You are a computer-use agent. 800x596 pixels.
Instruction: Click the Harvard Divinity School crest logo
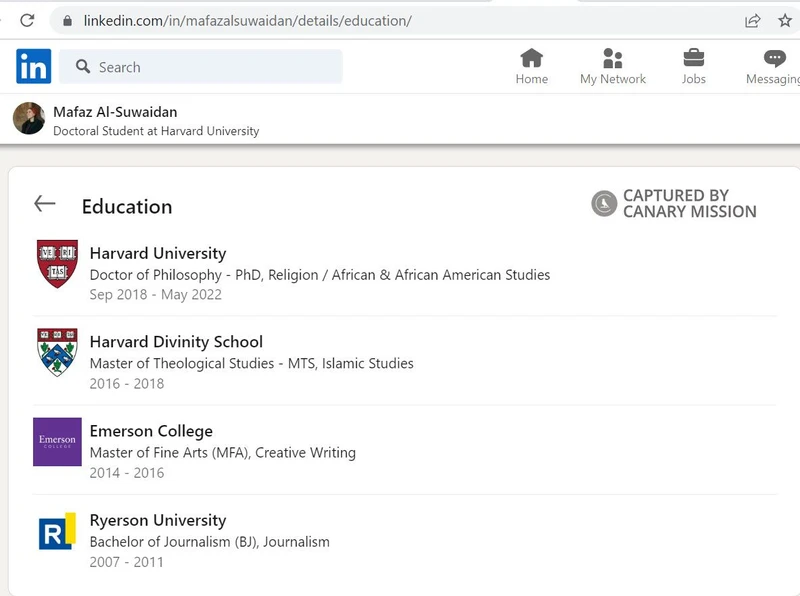click(58, 353)
